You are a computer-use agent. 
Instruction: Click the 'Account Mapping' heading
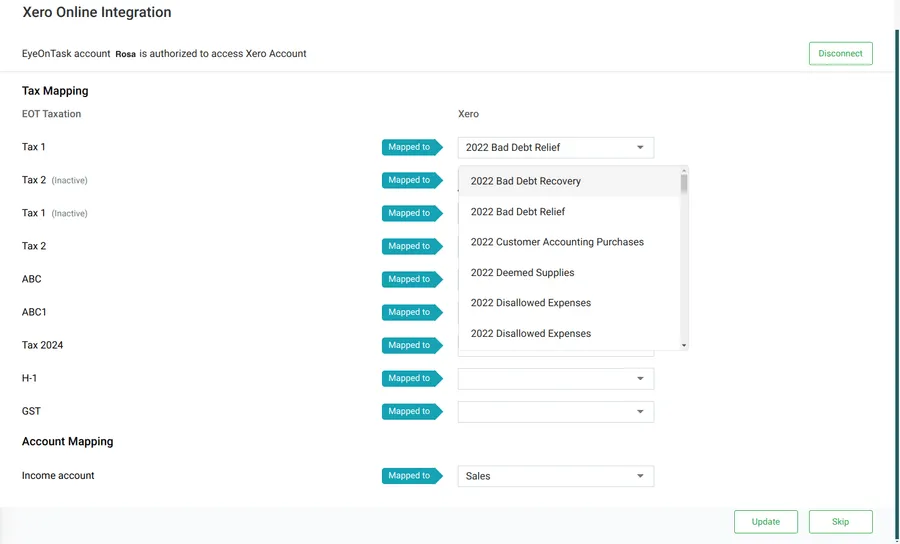click(x=67, y=441)
